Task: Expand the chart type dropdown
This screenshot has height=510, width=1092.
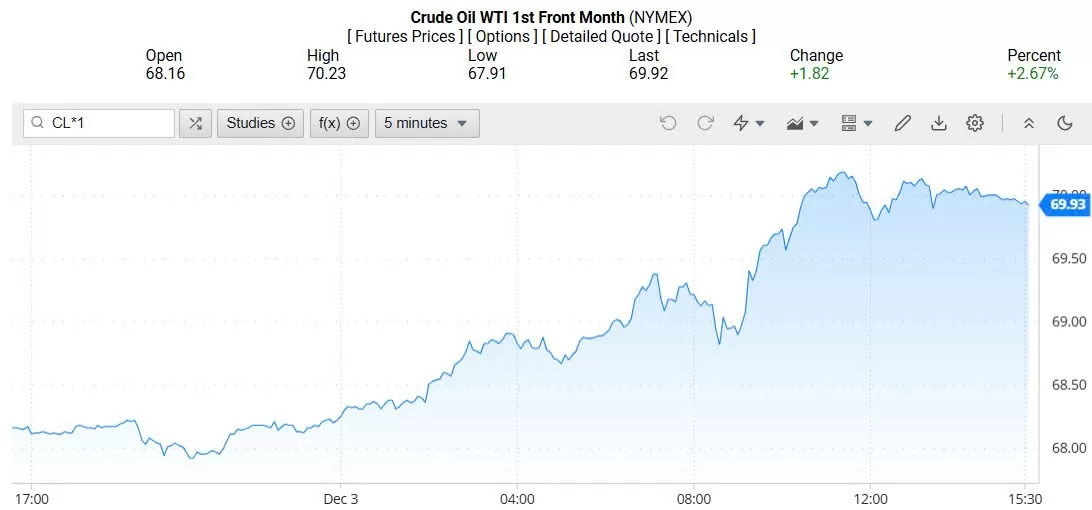Action: pyautogui.click(x=803, y=123)
